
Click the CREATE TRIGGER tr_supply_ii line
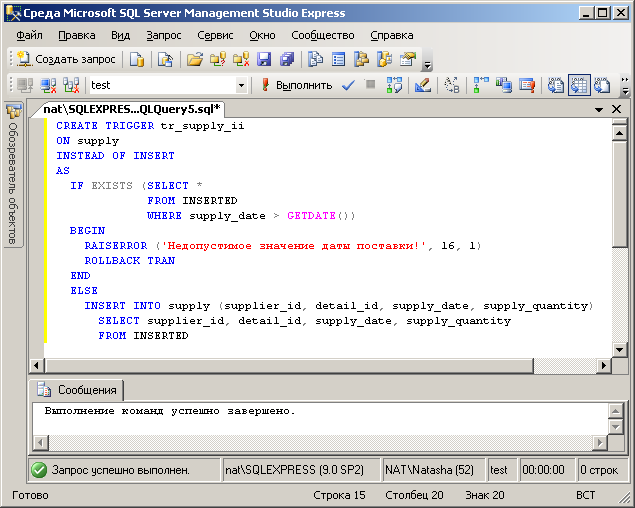[x=150, y=126]
